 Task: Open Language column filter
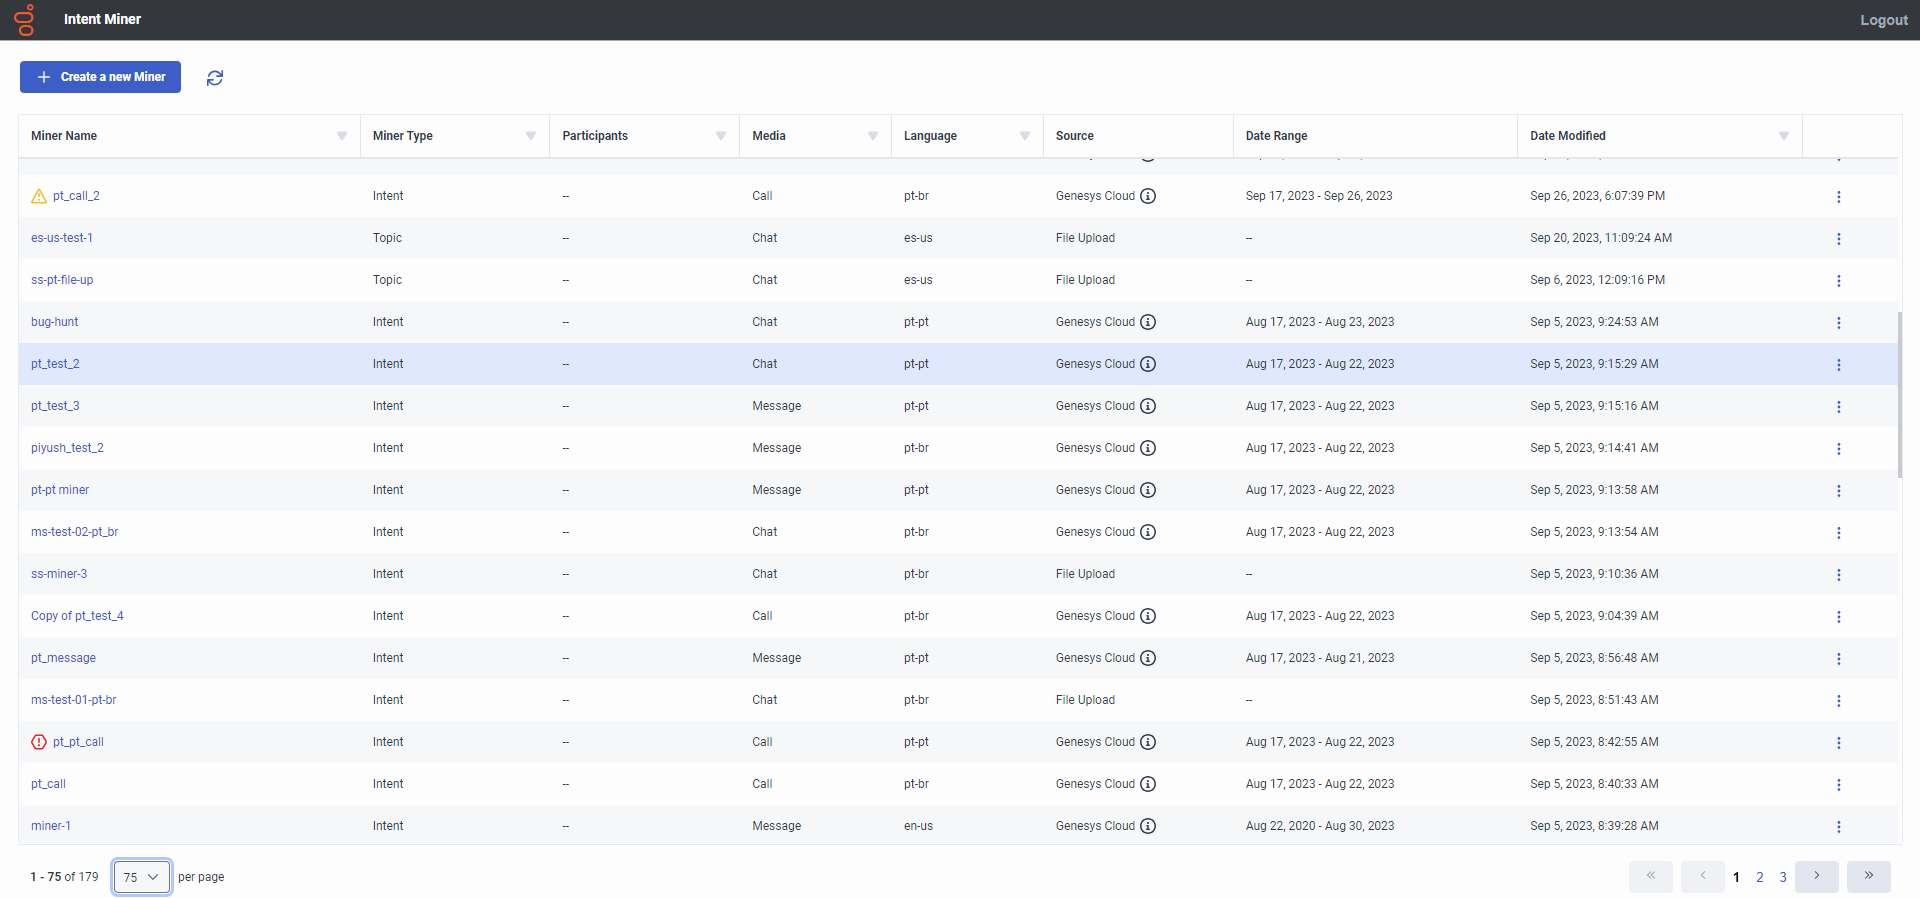tap(1025, 136)
